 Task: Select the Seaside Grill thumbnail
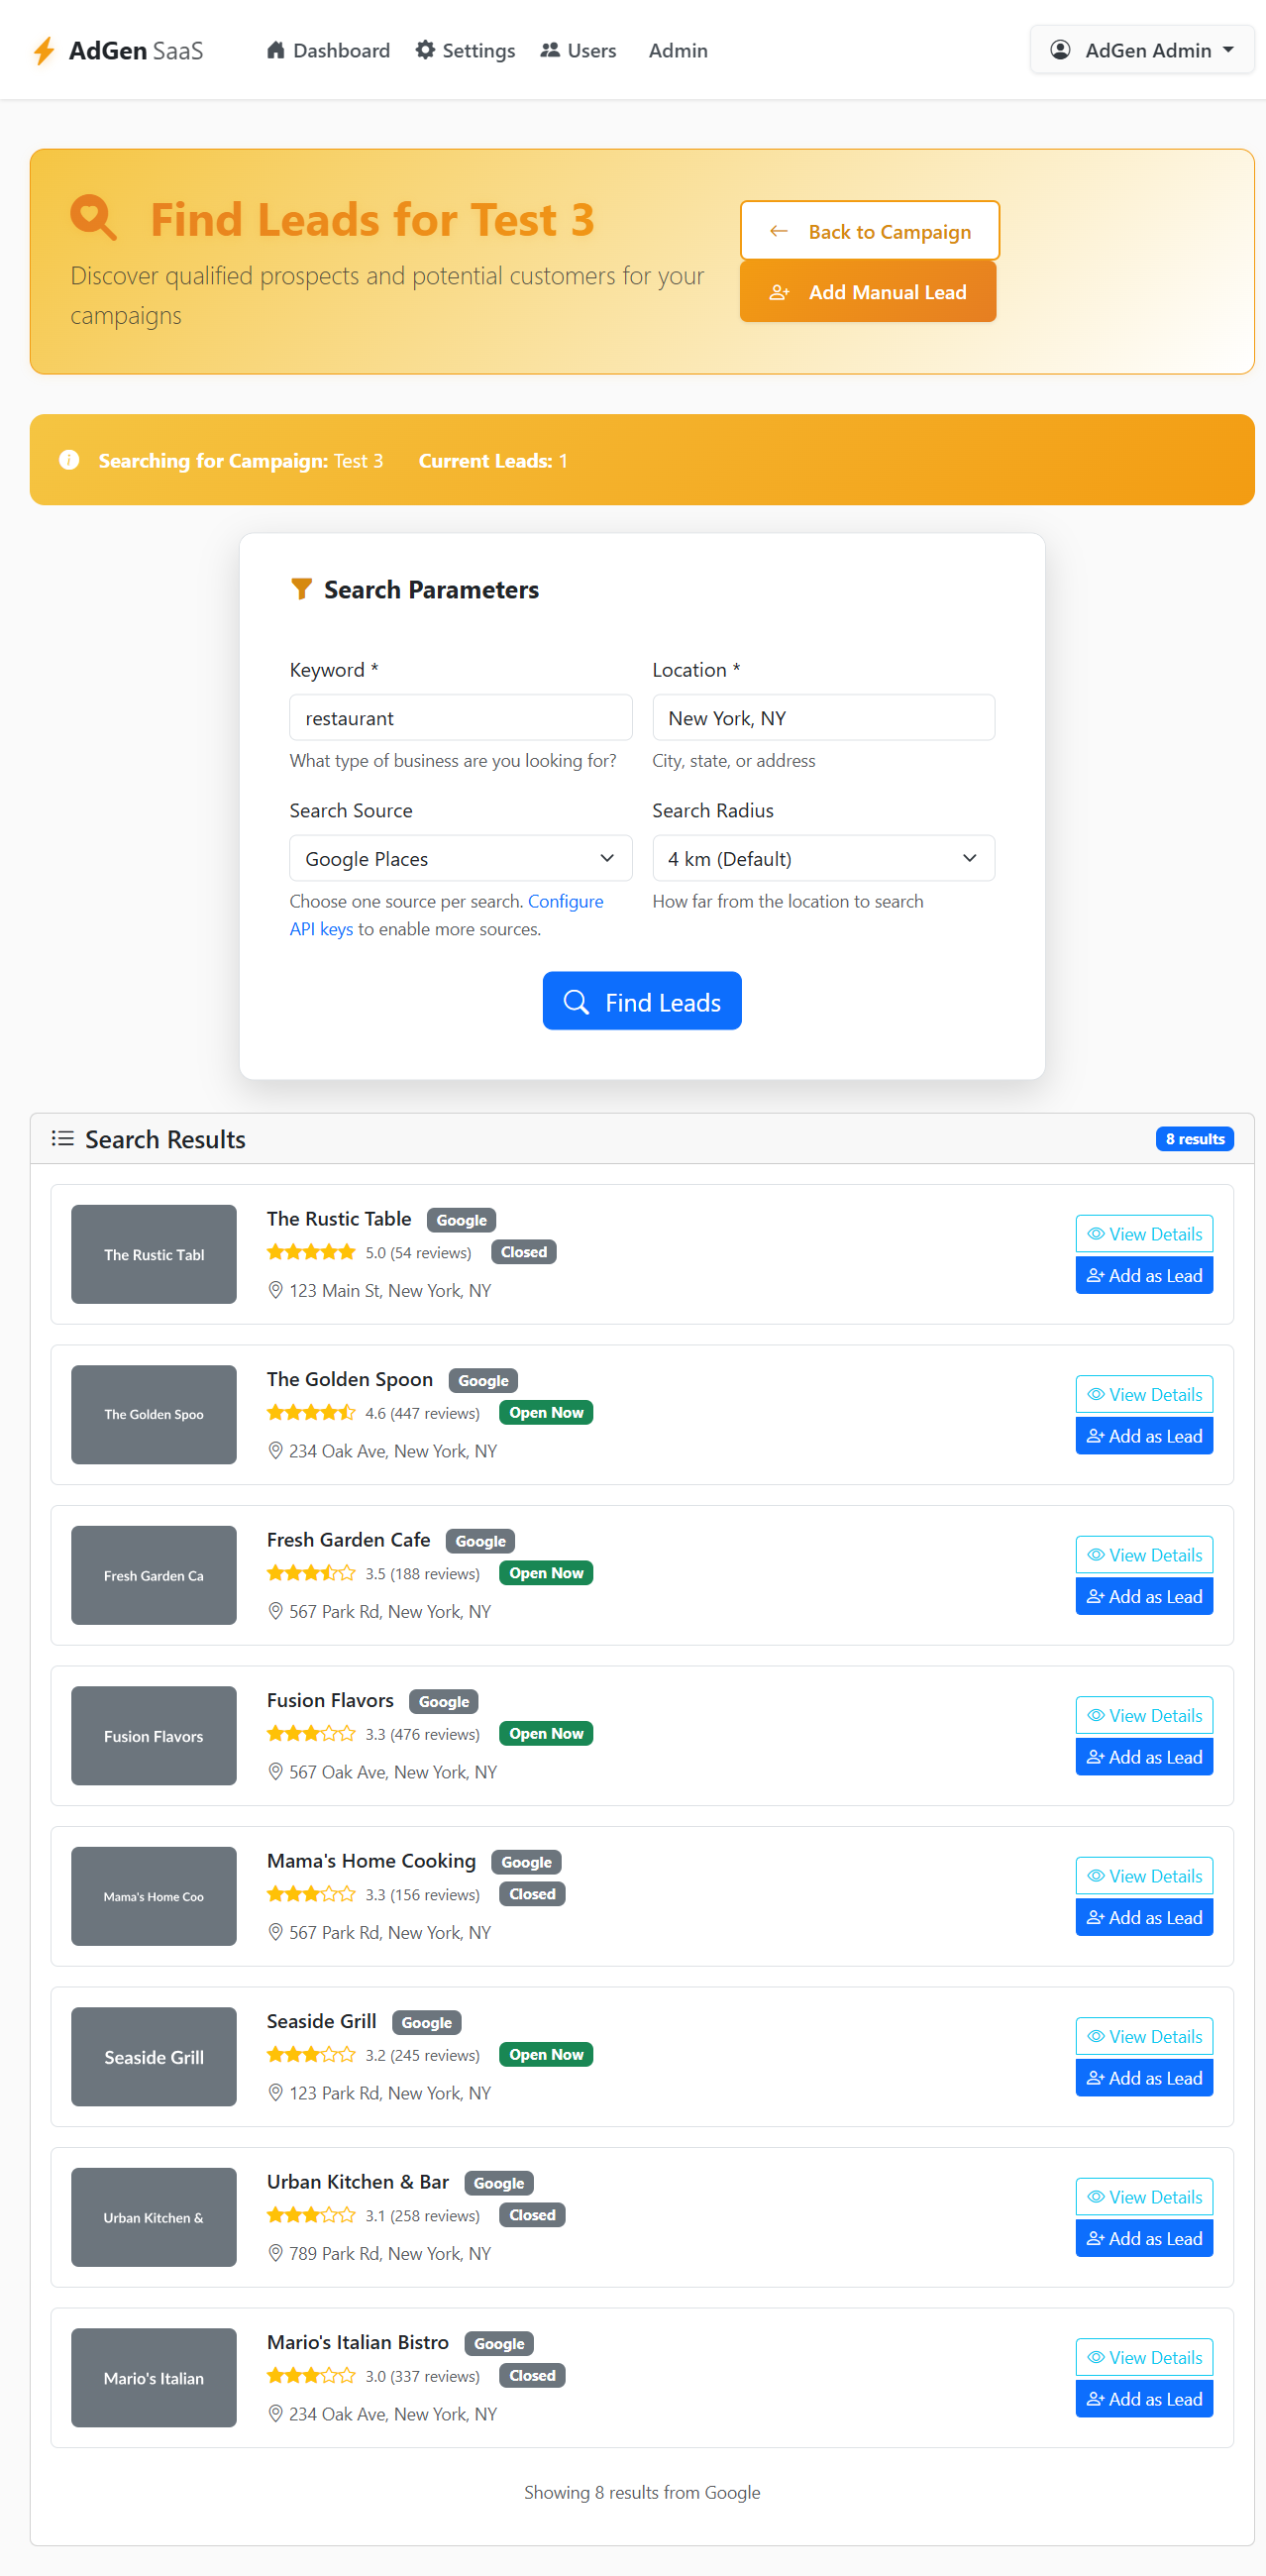[x=154, y=2056]
